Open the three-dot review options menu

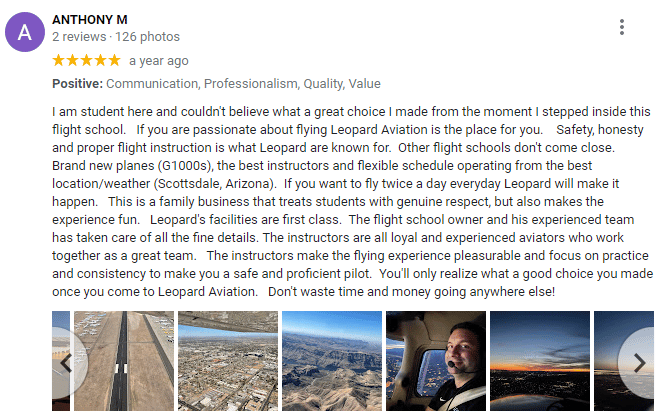click(621, 27)
